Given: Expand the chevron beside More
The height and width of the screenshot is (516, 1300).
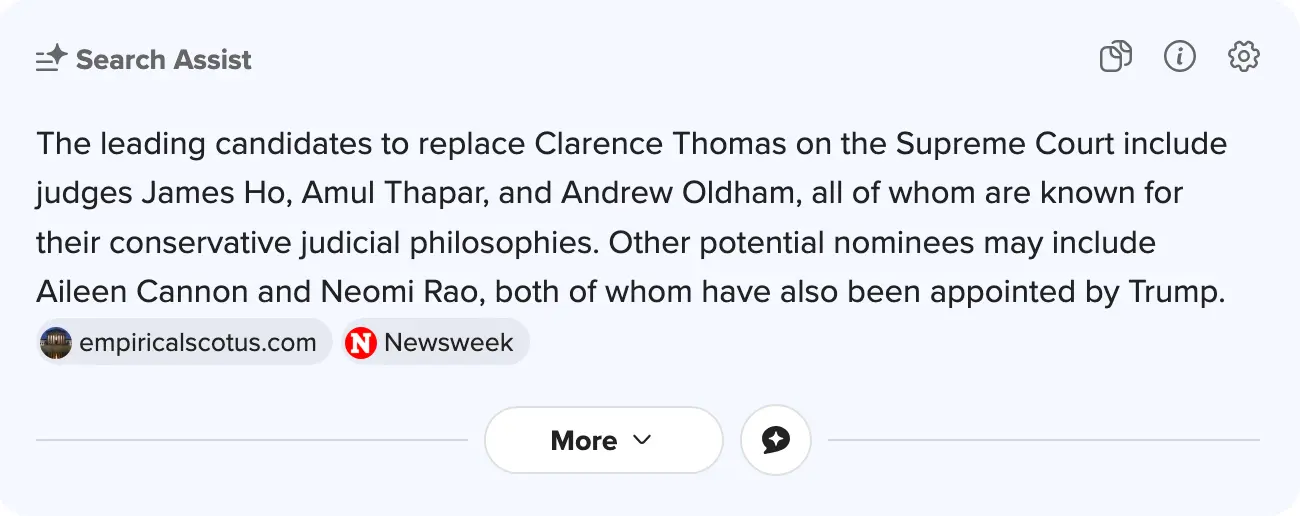Looking at the screenshot, I should [x=643, y=440].
